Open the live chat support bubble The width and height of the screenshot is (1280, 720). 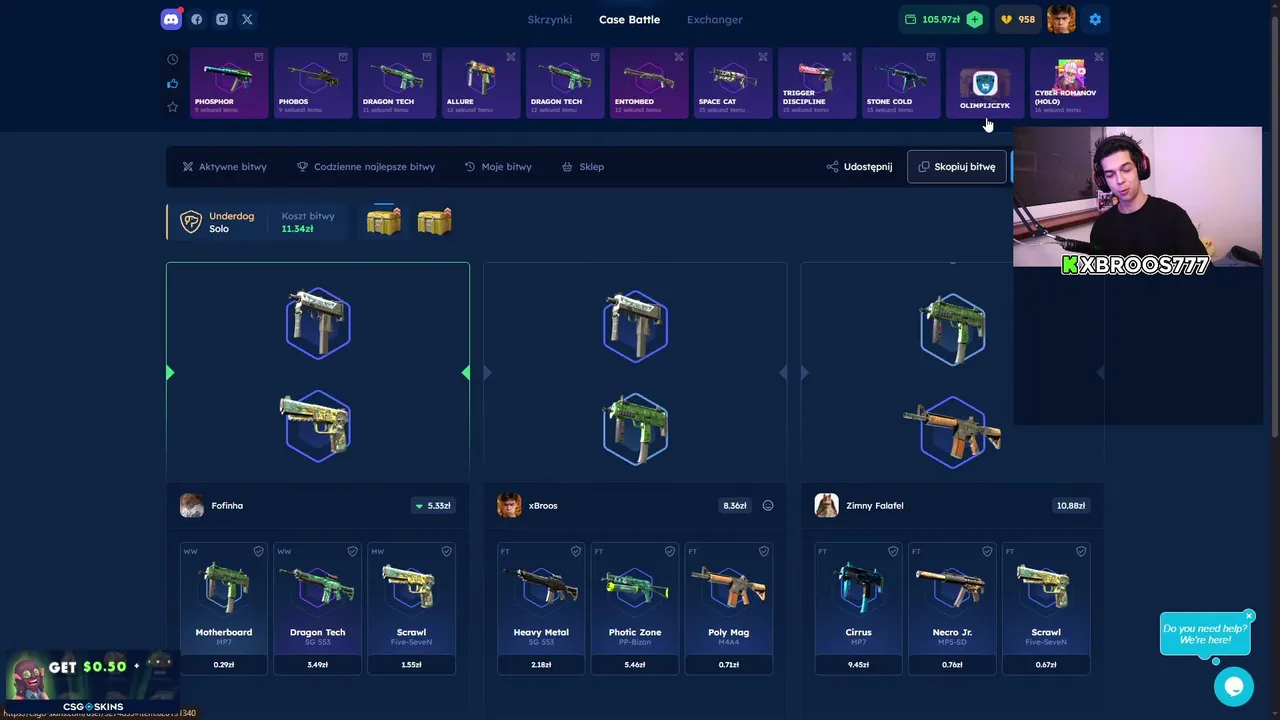(1233, 686)
